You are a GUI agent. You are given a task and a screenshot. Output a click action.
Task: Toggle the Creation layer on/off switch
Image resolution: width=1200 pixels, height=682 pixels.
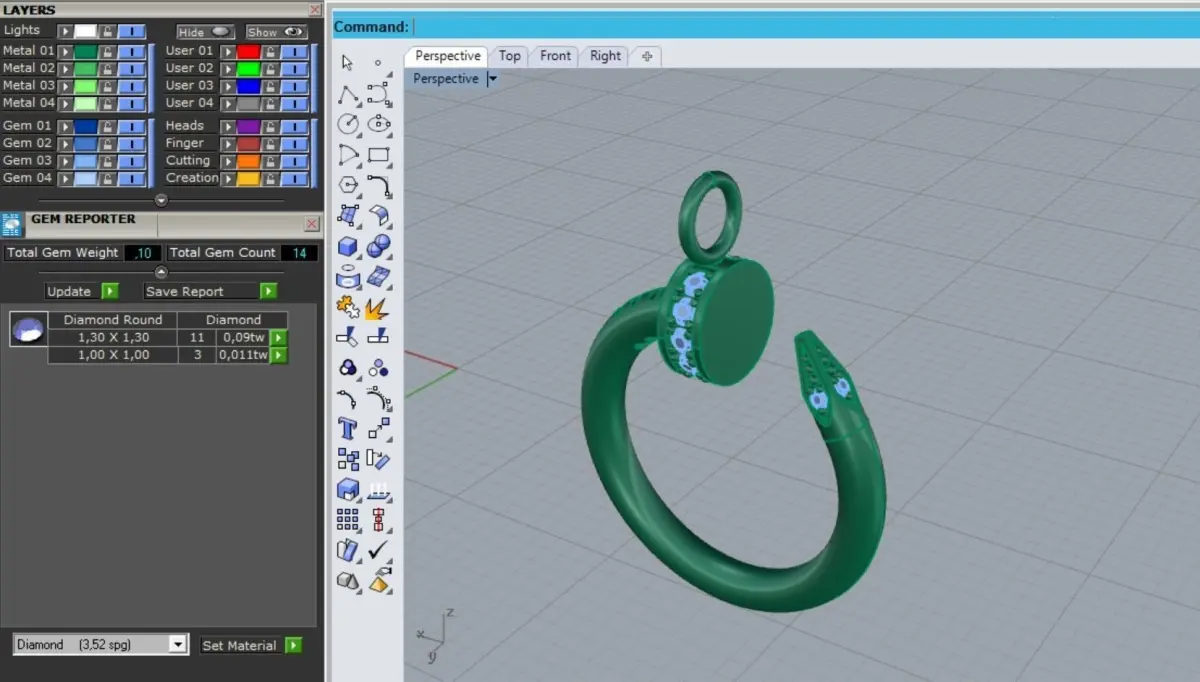coord(294,179)
